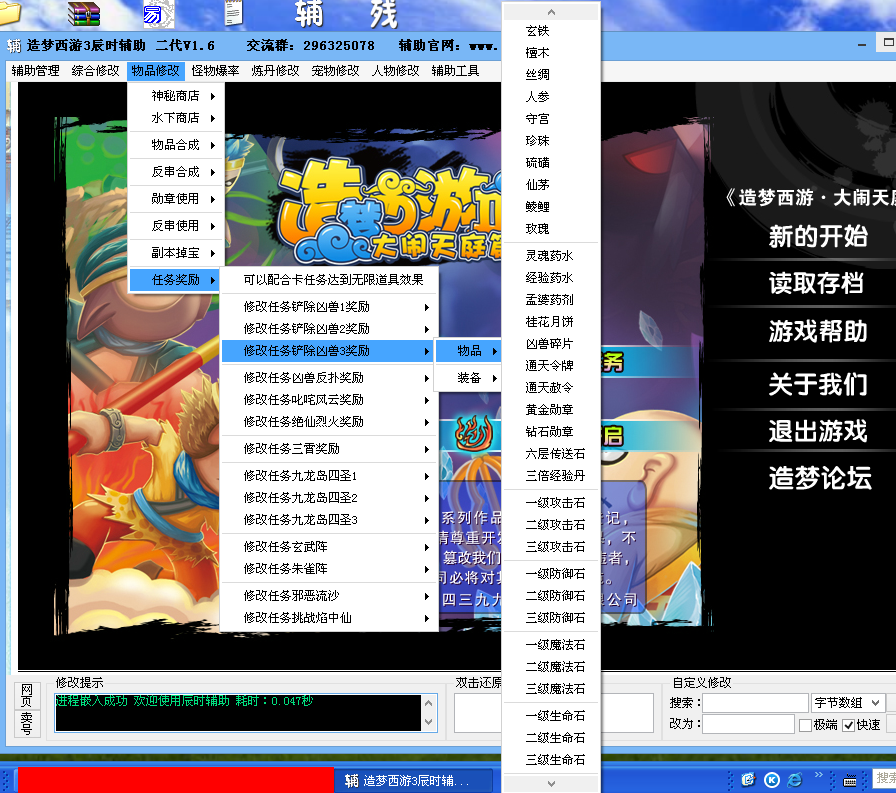Screen dimensions: 896x793
Task: Expand the 水下商店 submenu
Action: click(x=176, y=118)
